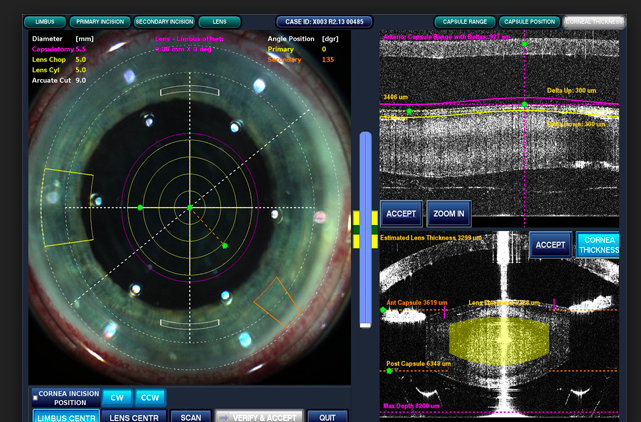The width and height of the screenshot is (641, 422).
Task: Click the green Post Capsule handle dot
Action: [x=390, y=371]
